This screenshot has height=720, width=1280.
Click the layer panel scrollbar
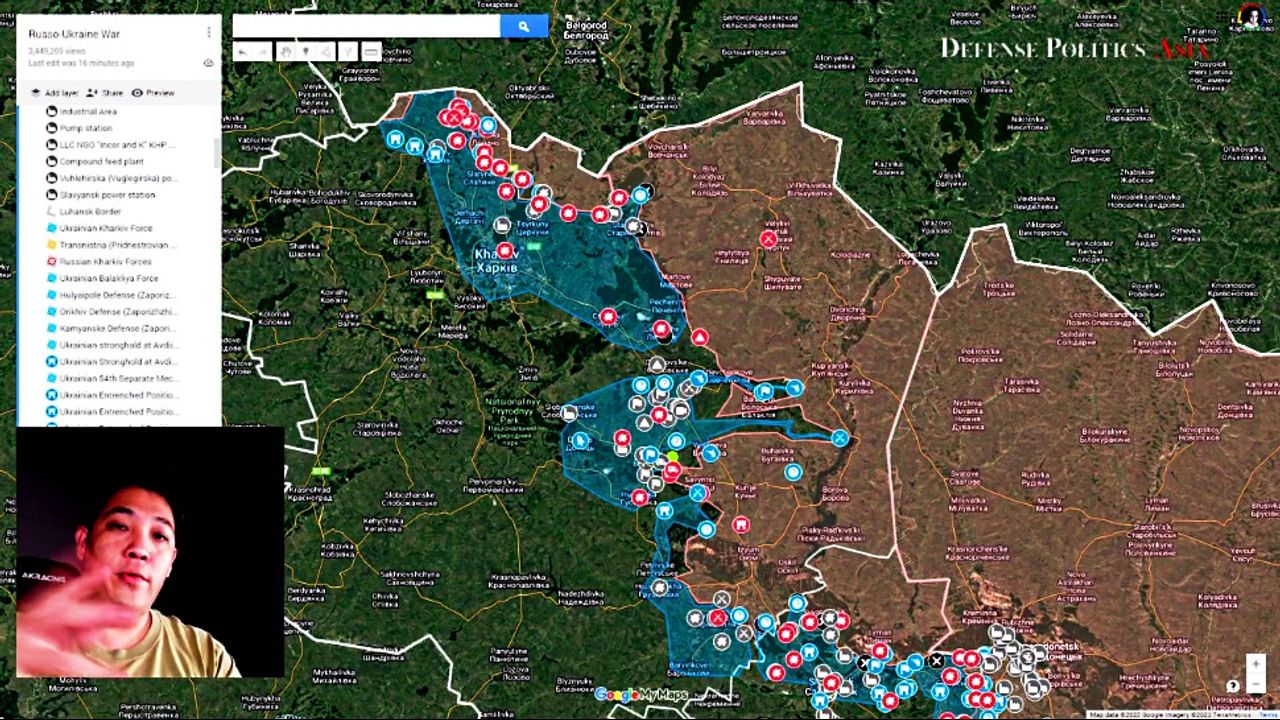[x=216, y=152]
